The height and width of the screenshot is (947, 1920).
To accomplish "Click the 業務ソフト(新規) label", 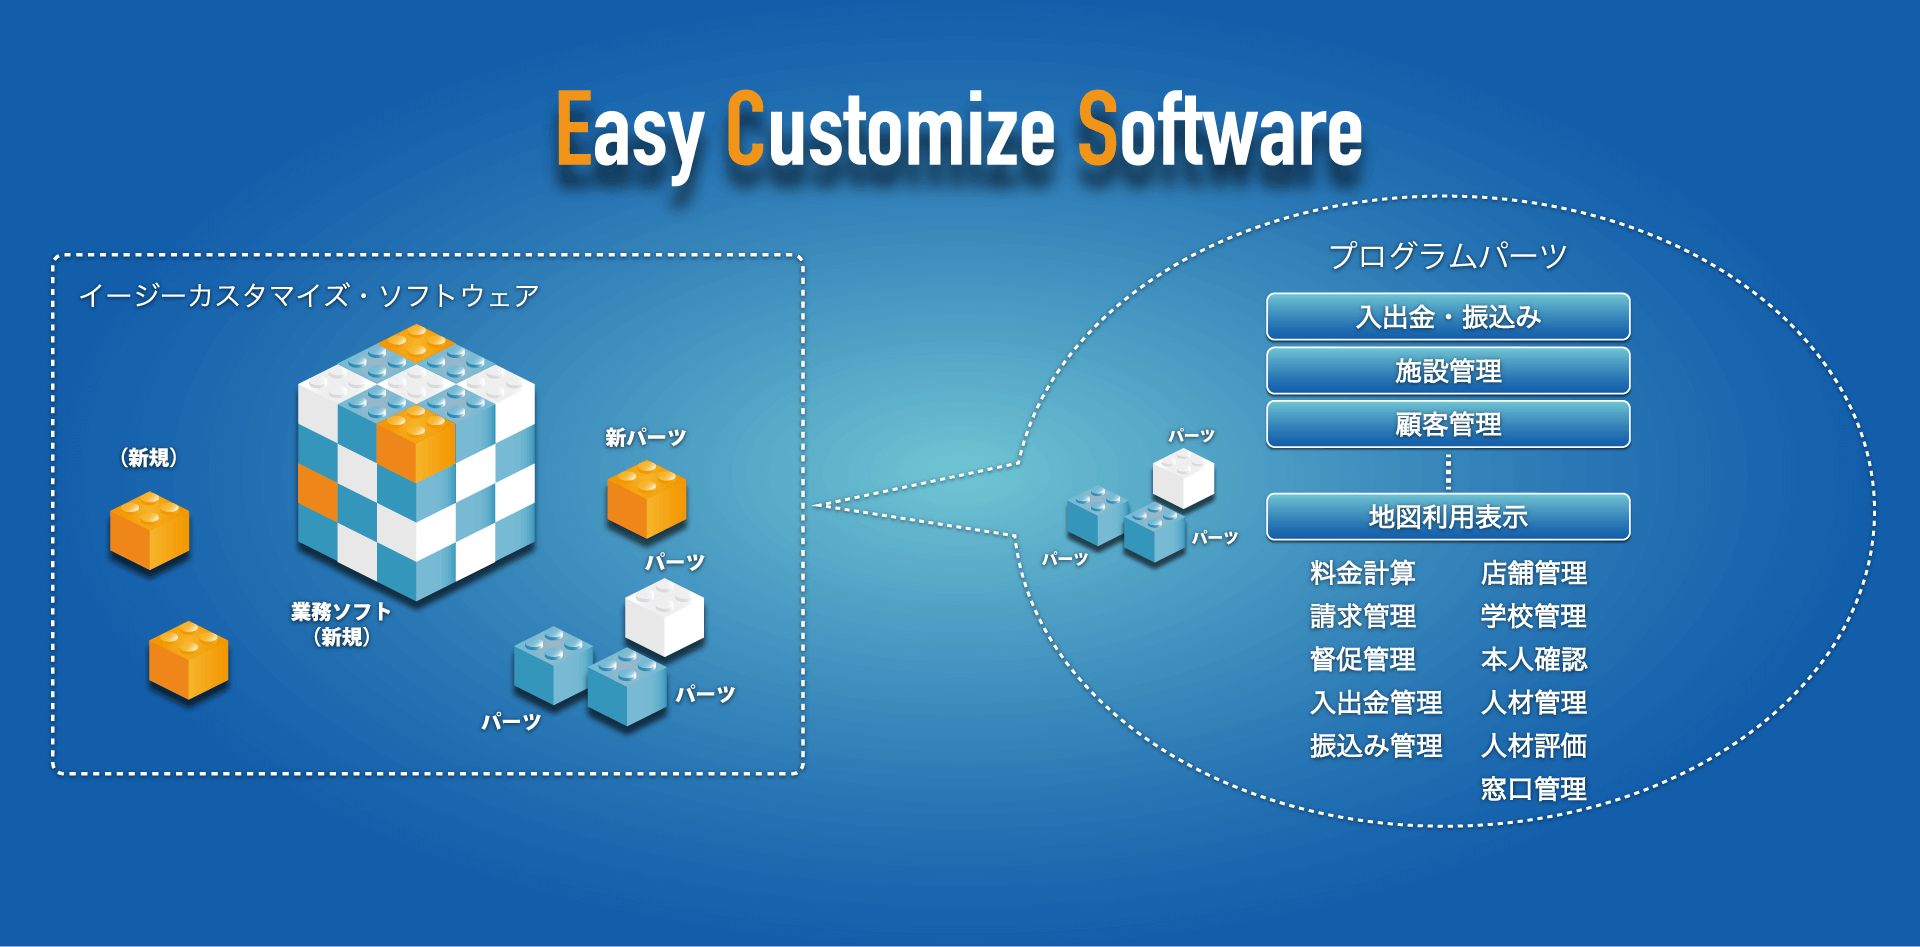I will coord(341,624).
